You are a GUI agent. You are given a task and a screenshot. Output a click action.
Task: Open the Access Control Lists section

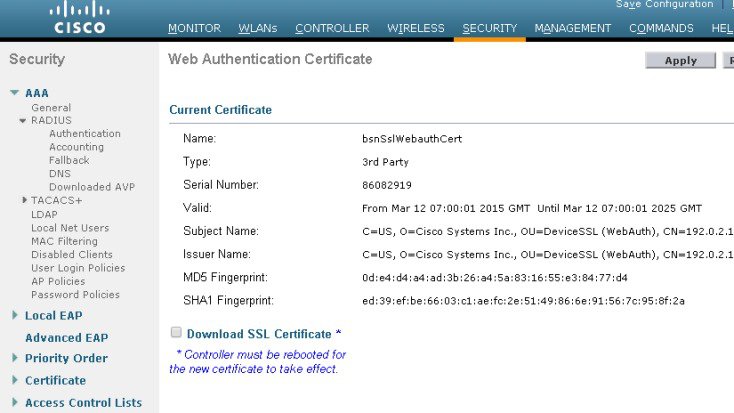click(83, 403)
